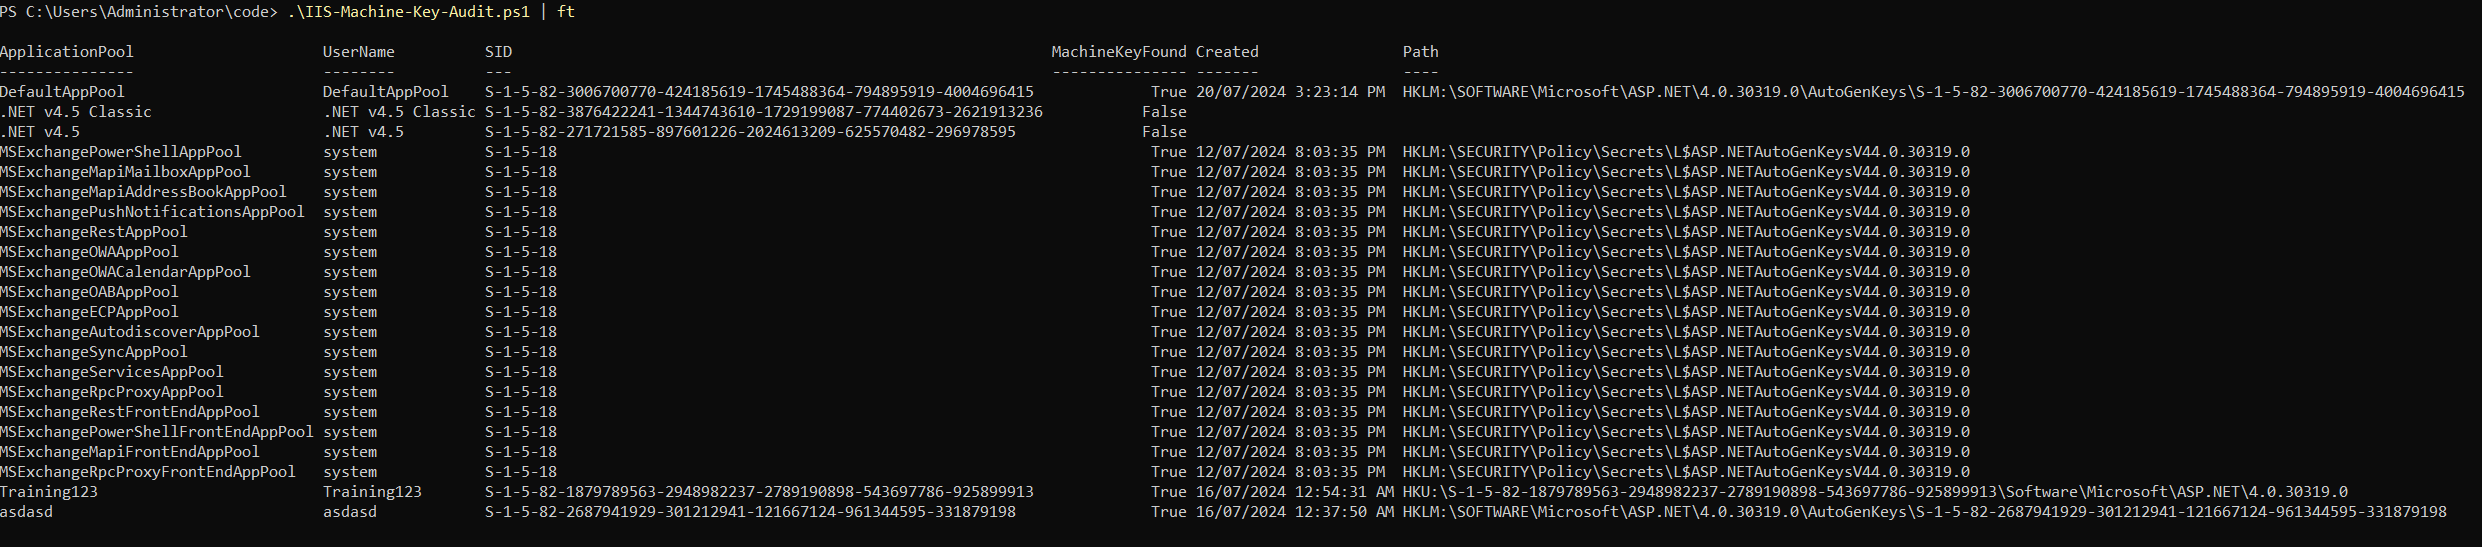The image size is (2482, 547).
Task: Click the MSExchangeAutodiscoverAppPool entry
Action: click(129, 332)
